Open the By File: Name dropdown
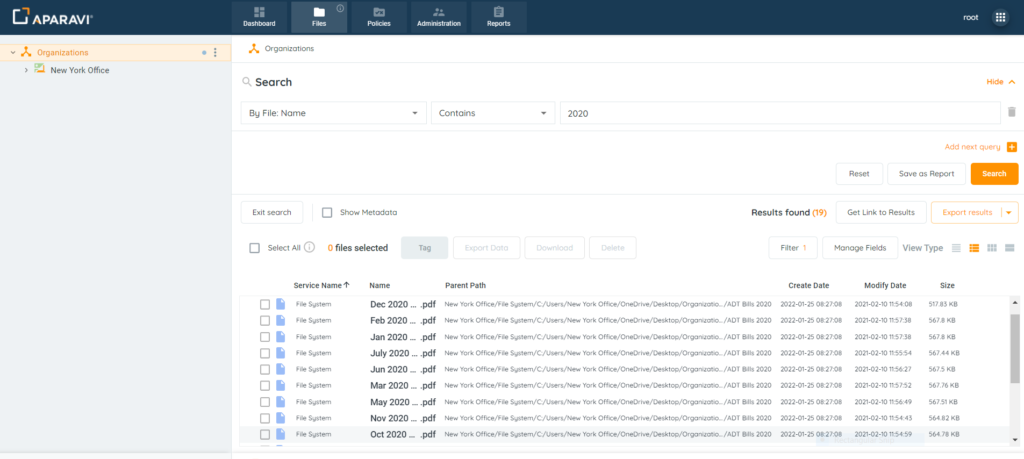 coord(334,113)
